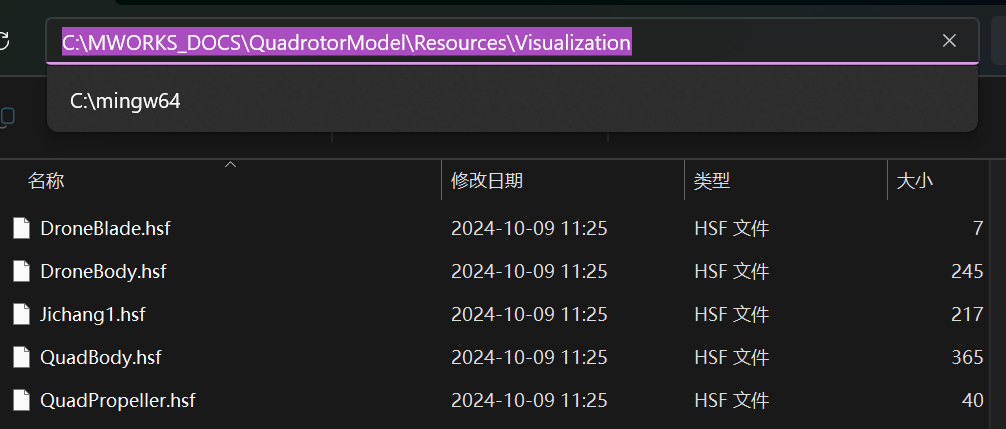This screenshot has height=429, width=1006.
Task: Clear the address bar with the X button
Action: [949, 41]
